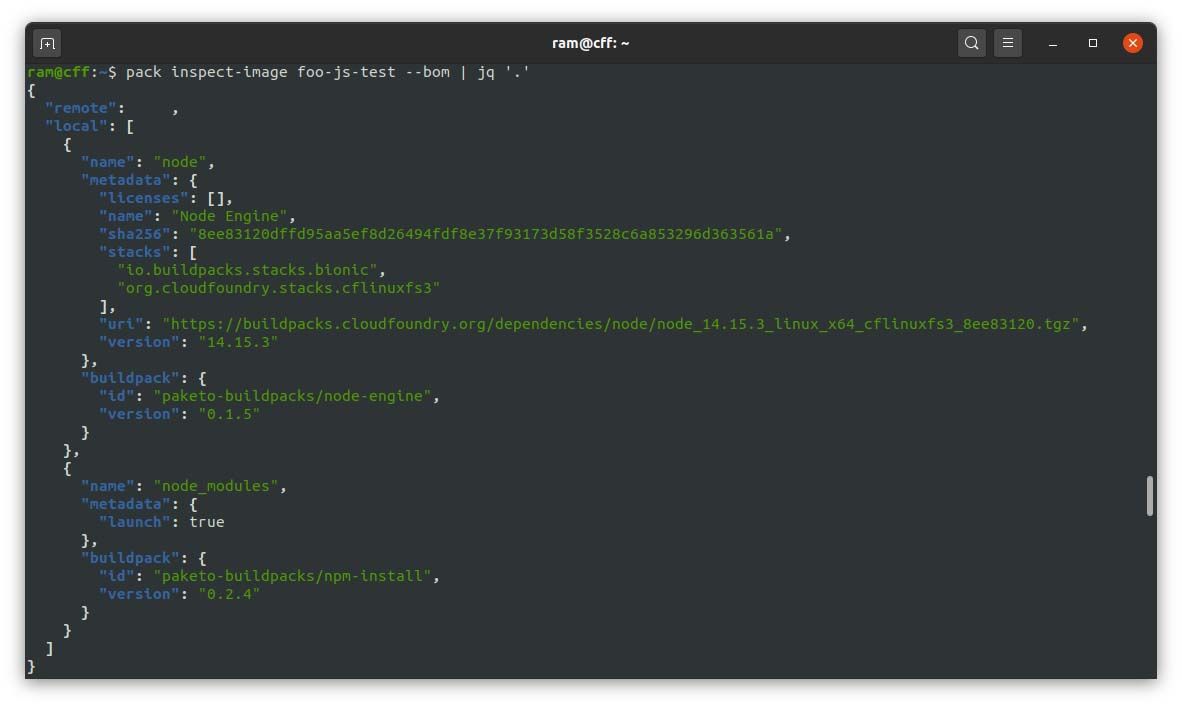This screenshot has height=707, width=1182.
Task: Open the terminal search tool
Action: [972, 43]
